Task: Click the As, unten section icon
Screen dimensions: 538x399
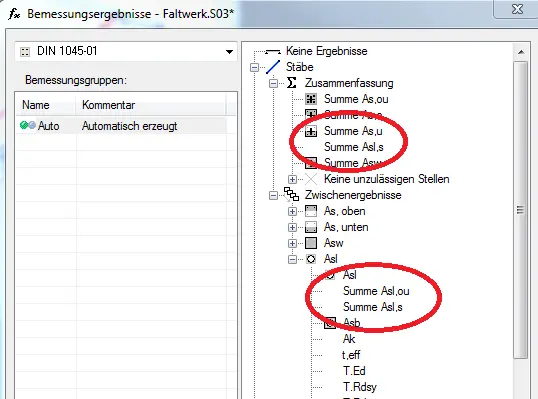Action: pyautogui.click(x=311, y=227)
